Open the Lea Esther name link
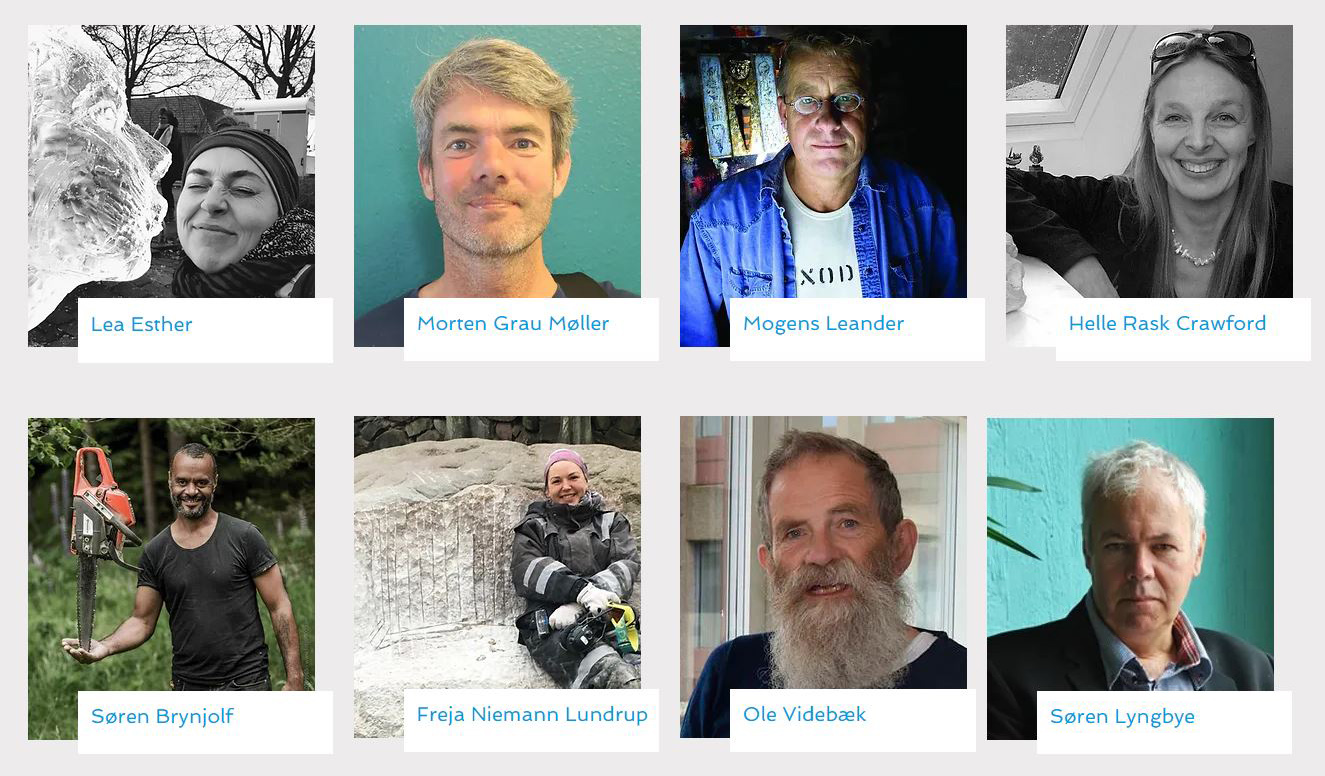 click(141, 324)
